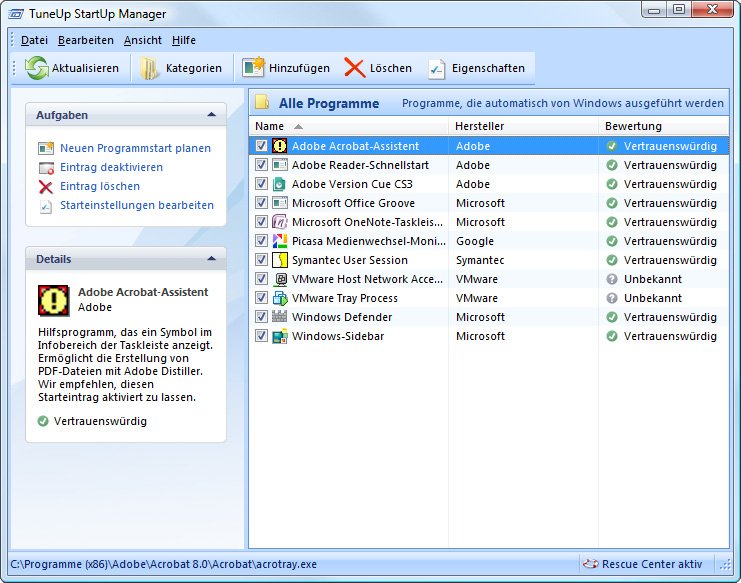Click the Alle Programme folder icon
Viewport: 741px width, 583px height.
coord(262,103)
